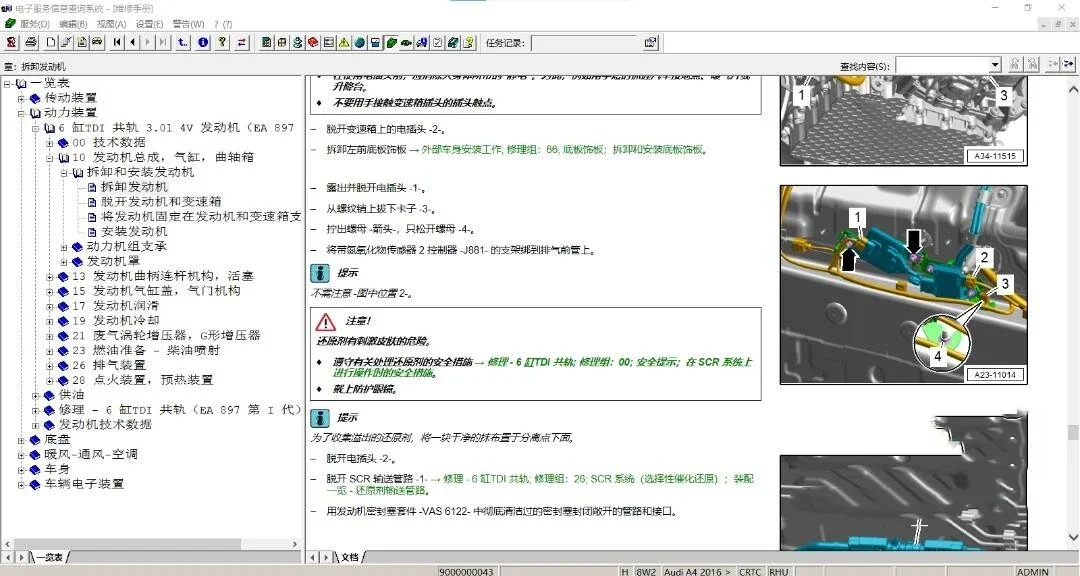Switch to the 文档 tab at bottom

click(x=350, y=557)
